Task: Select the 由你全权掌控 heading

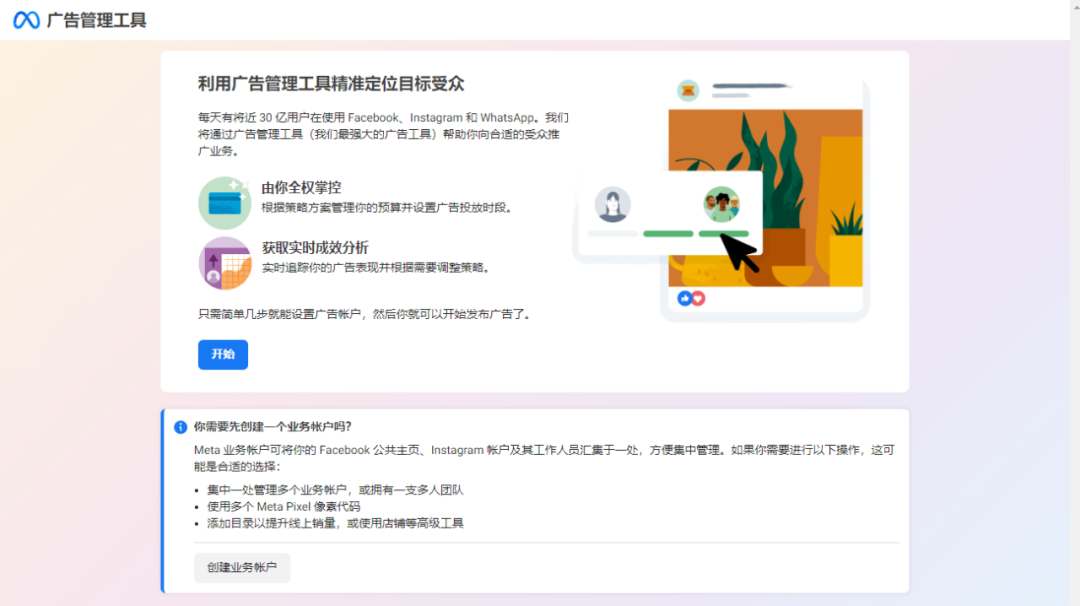Action: [x=301, y=188]
